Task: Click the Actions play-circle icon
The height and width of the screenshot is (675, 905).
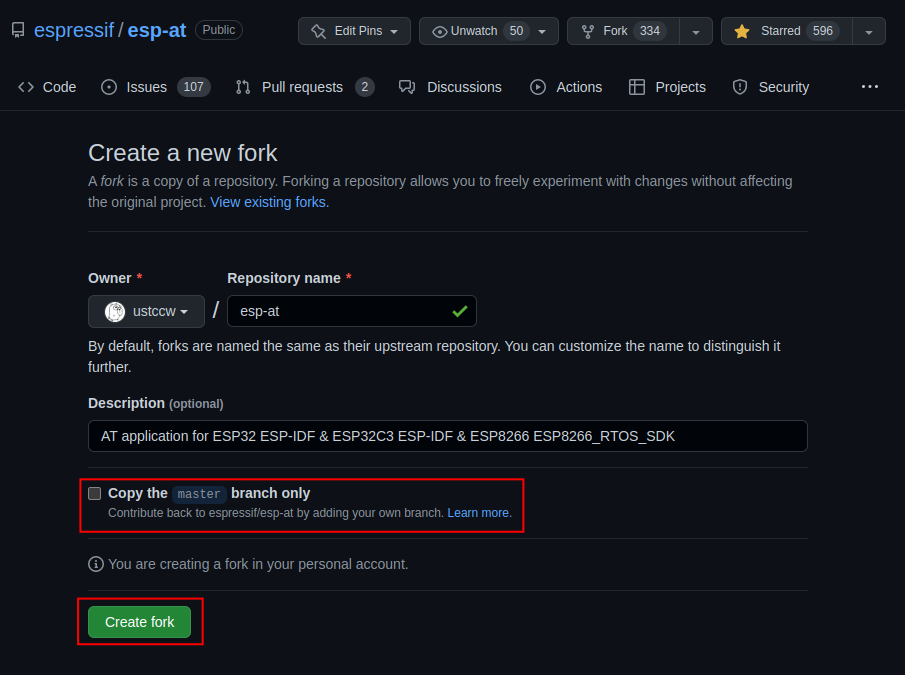Action: (536, 87)
